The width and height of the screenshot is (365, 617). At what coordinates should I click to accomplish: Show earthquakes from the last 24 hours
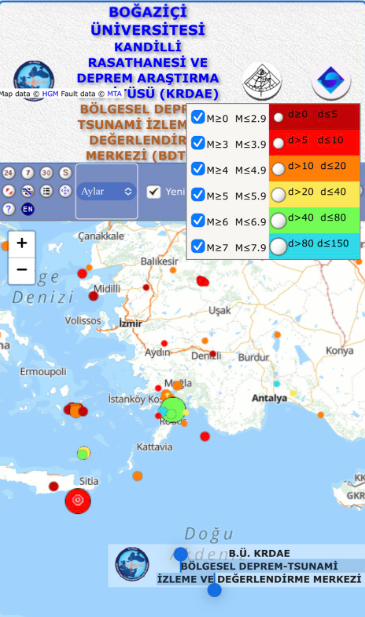9,173
